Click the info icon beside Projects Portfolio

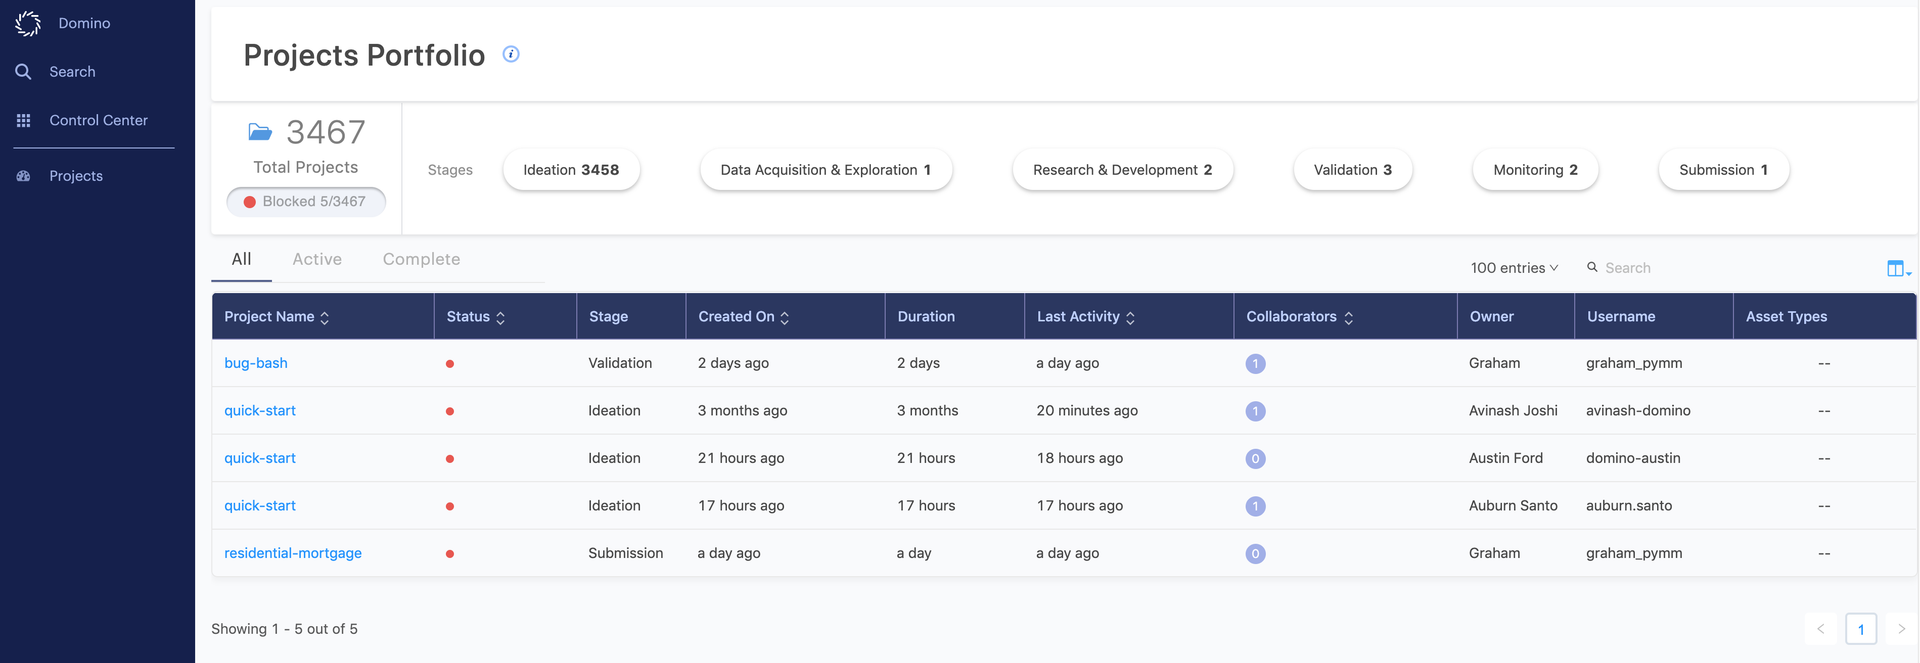(511, 54)
